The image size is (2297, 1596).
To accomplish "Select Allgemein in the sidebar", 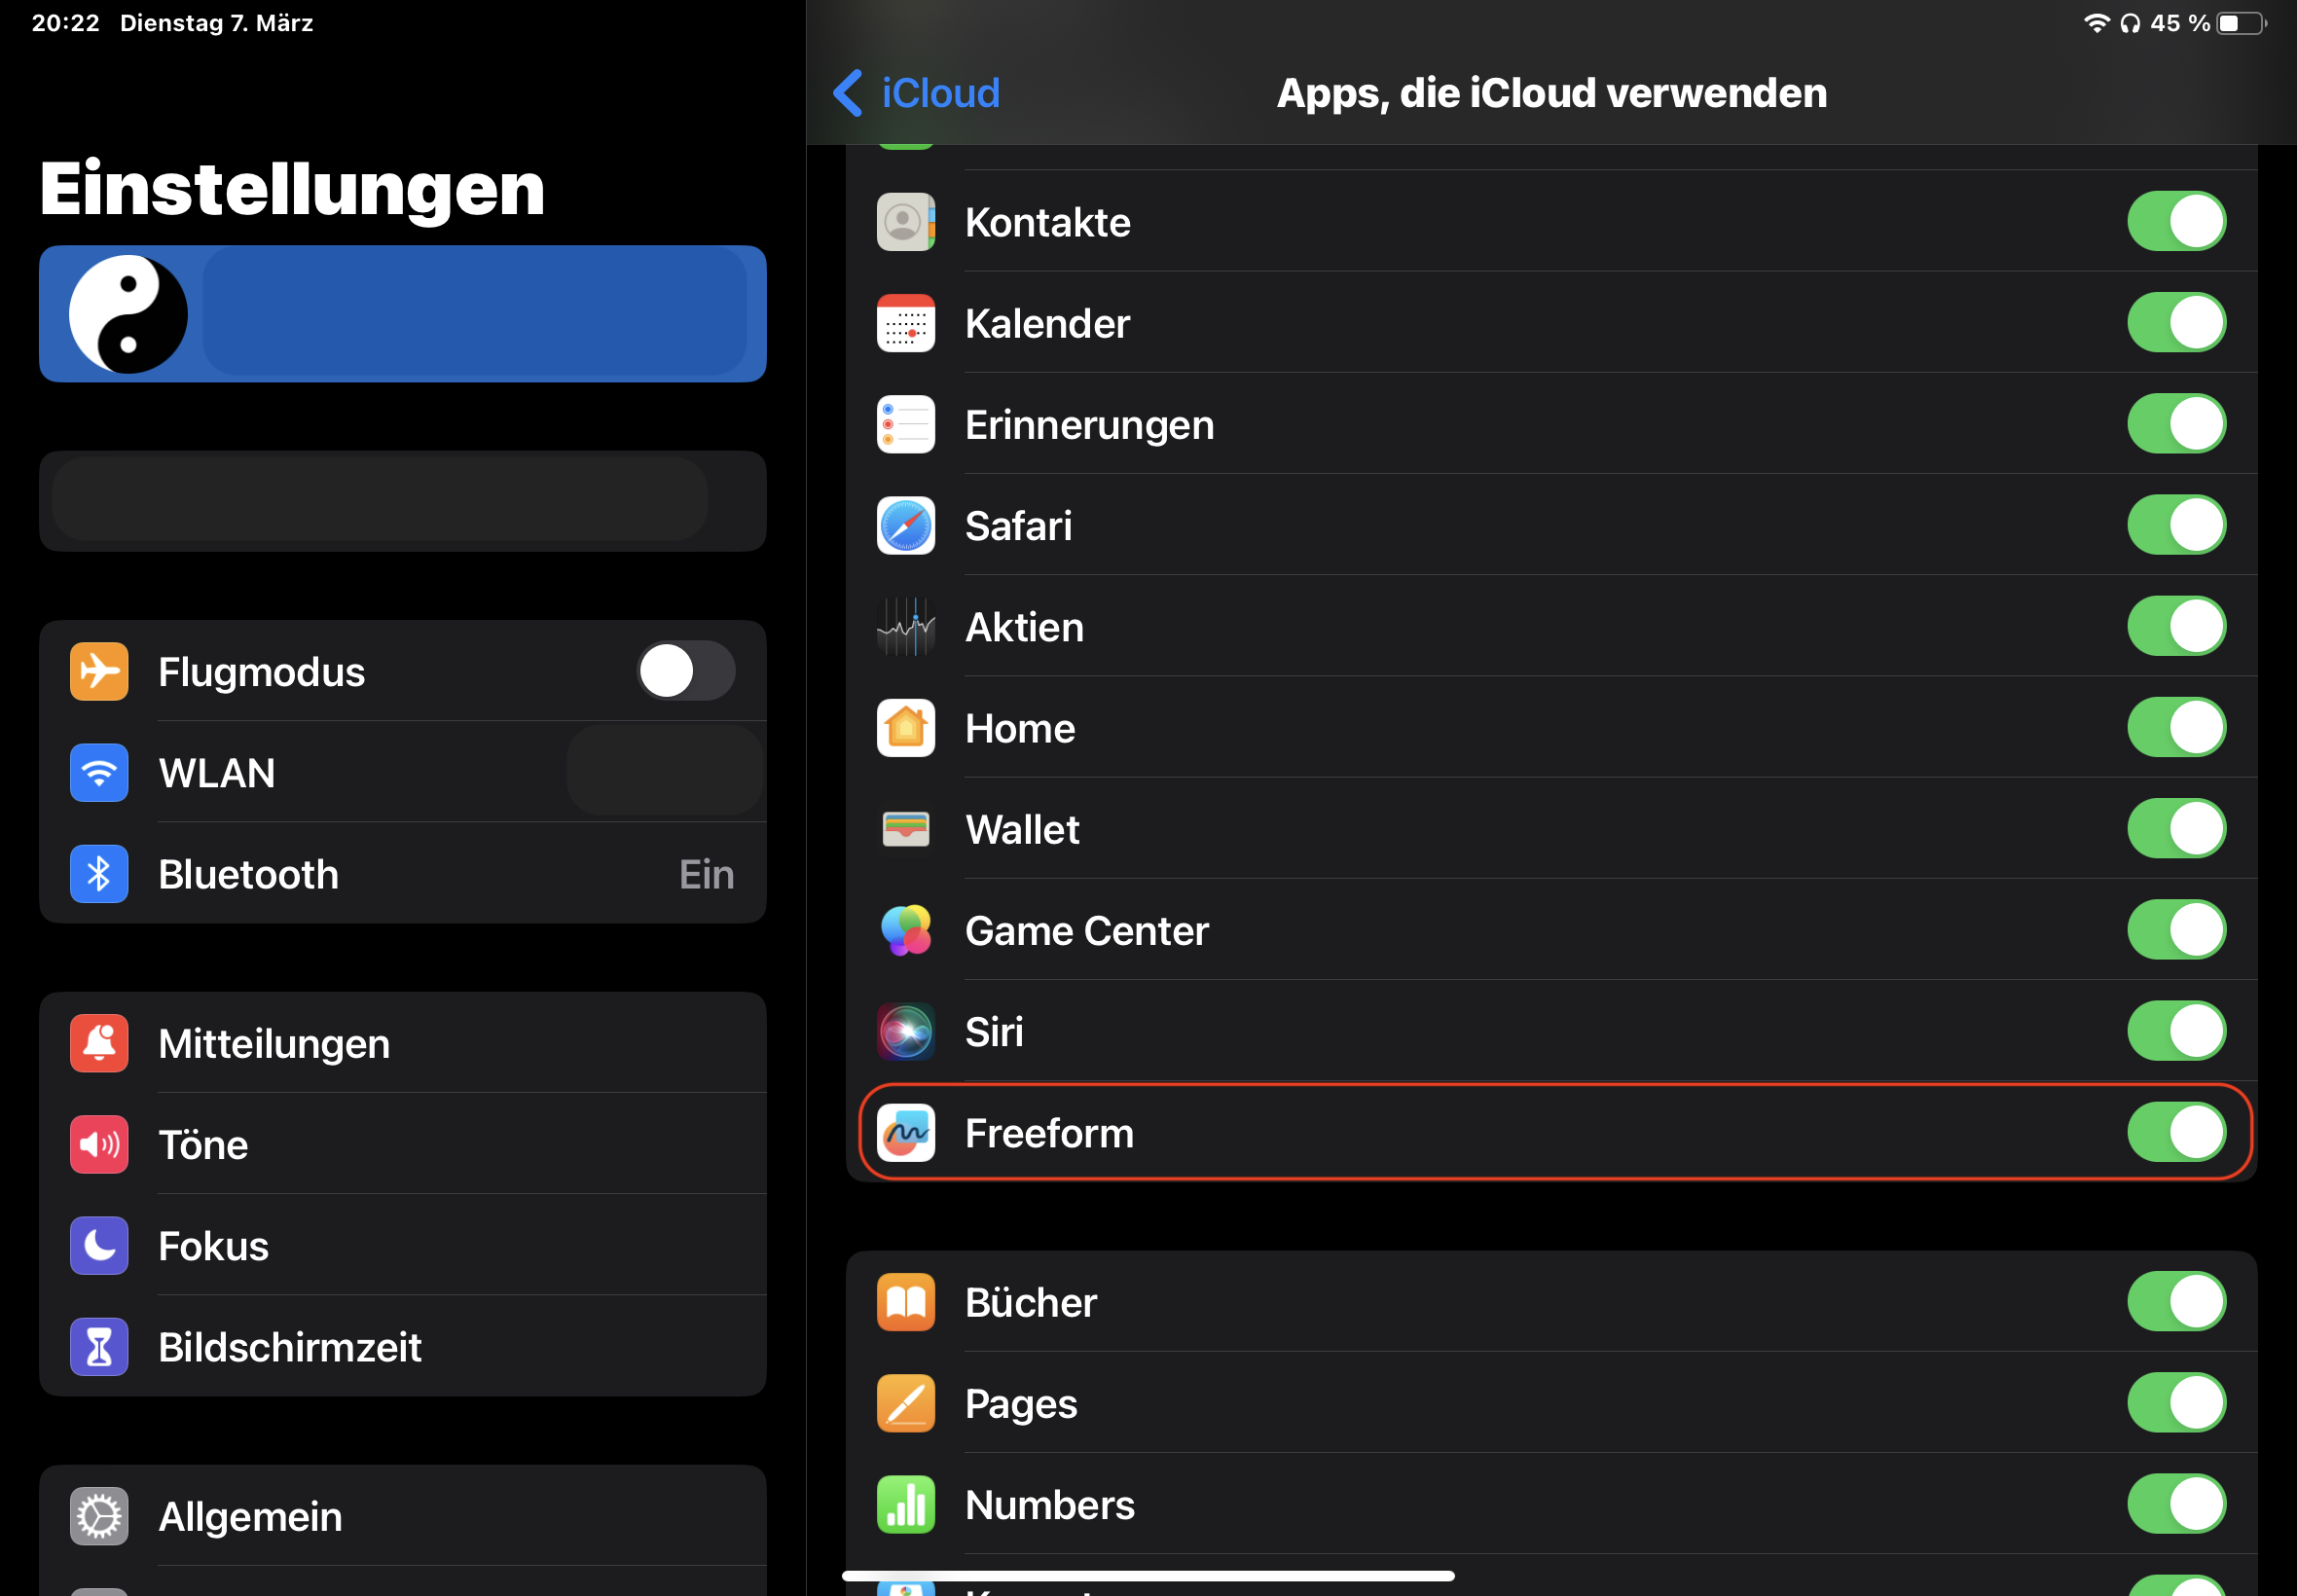I will (x=403, y=1516).
